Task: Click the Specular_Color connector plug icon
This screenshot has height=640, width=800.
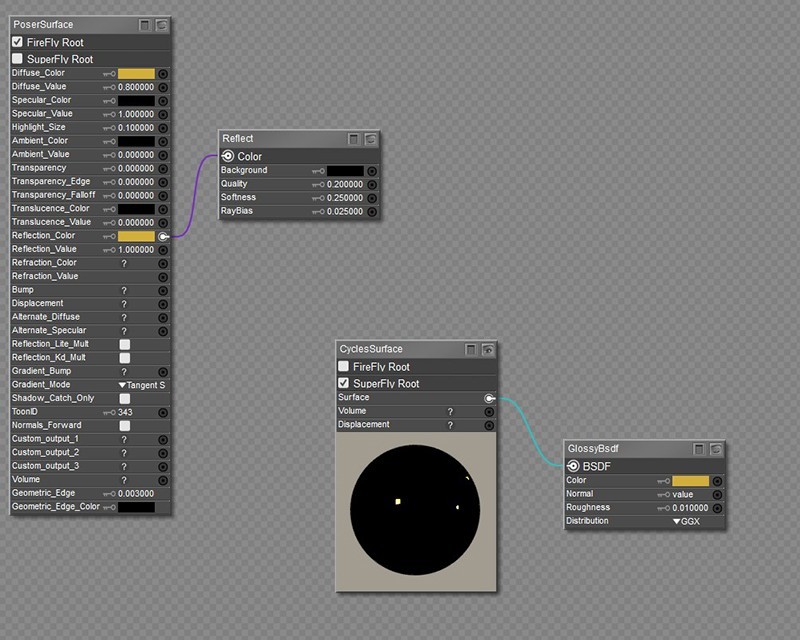Action: tap(163, 101)
